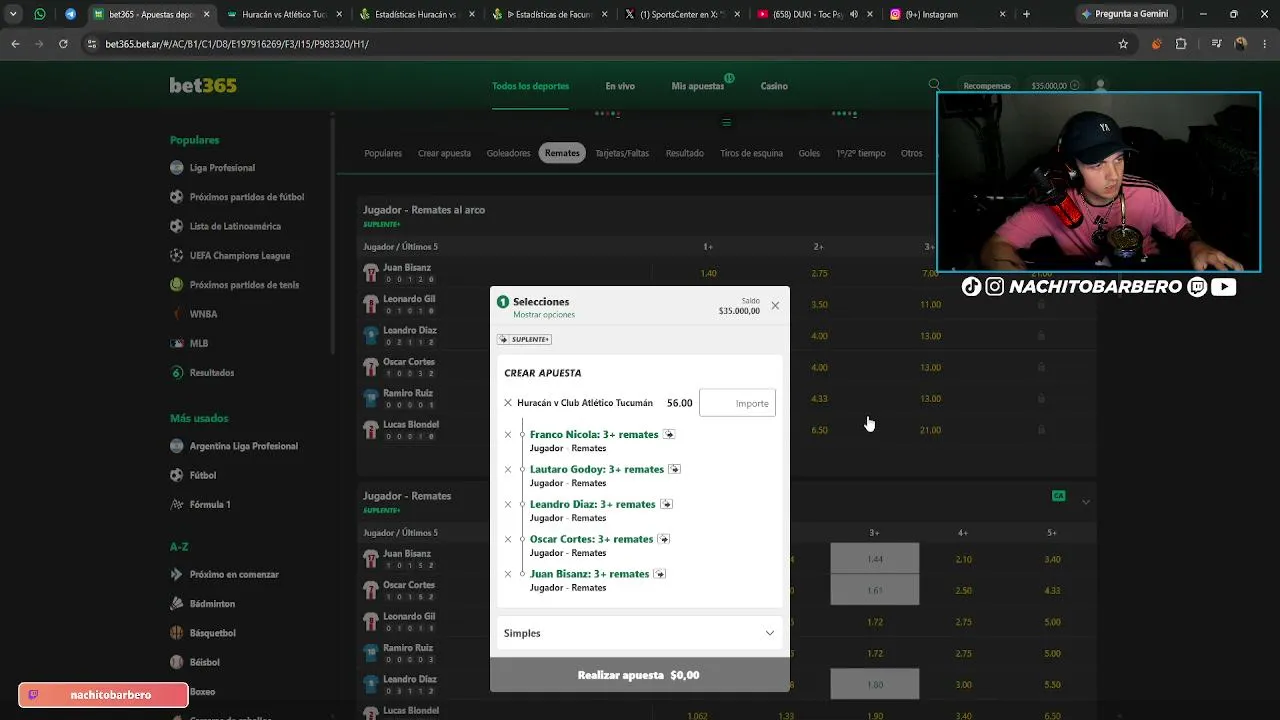Click the Béisbol sport icon

click(177, 662)
